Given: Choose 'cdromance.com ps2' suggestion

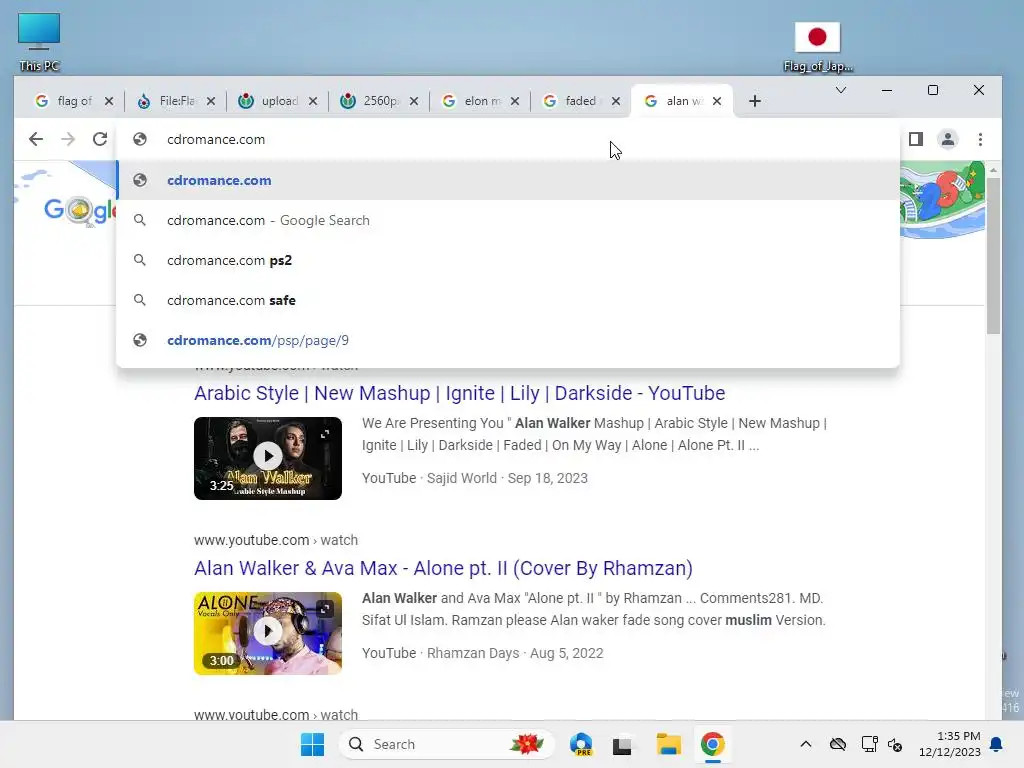Looking at the screenshot, I should click(x=508, y=260).
